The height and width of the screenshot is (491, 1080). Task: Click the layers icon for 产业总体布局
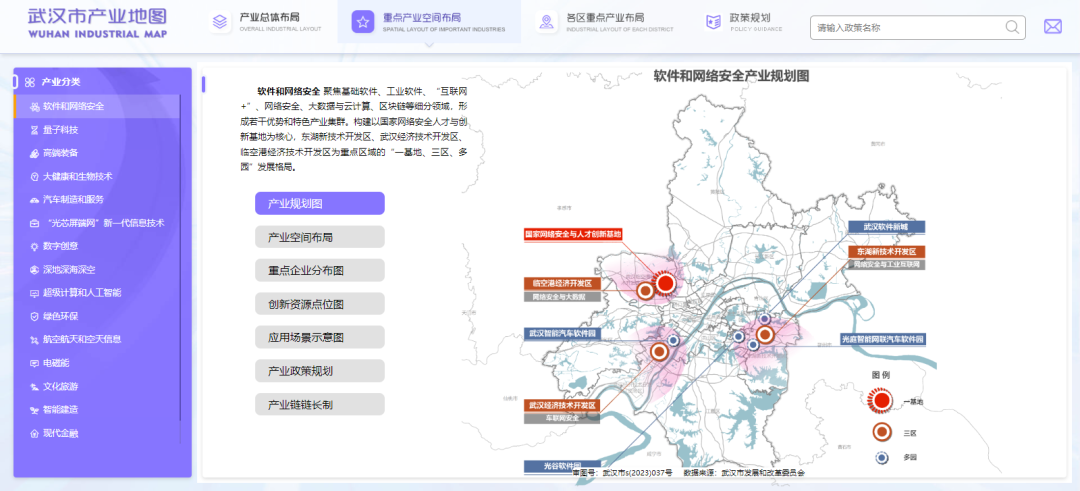[x=220, y=22]
